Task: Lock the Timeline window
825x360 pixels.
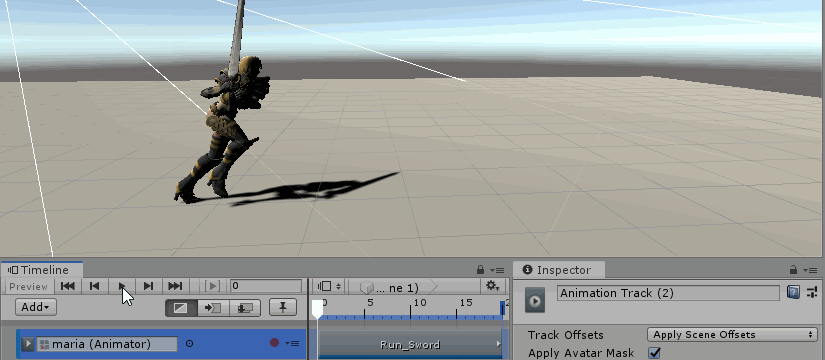Action: [x=480, y=270]
